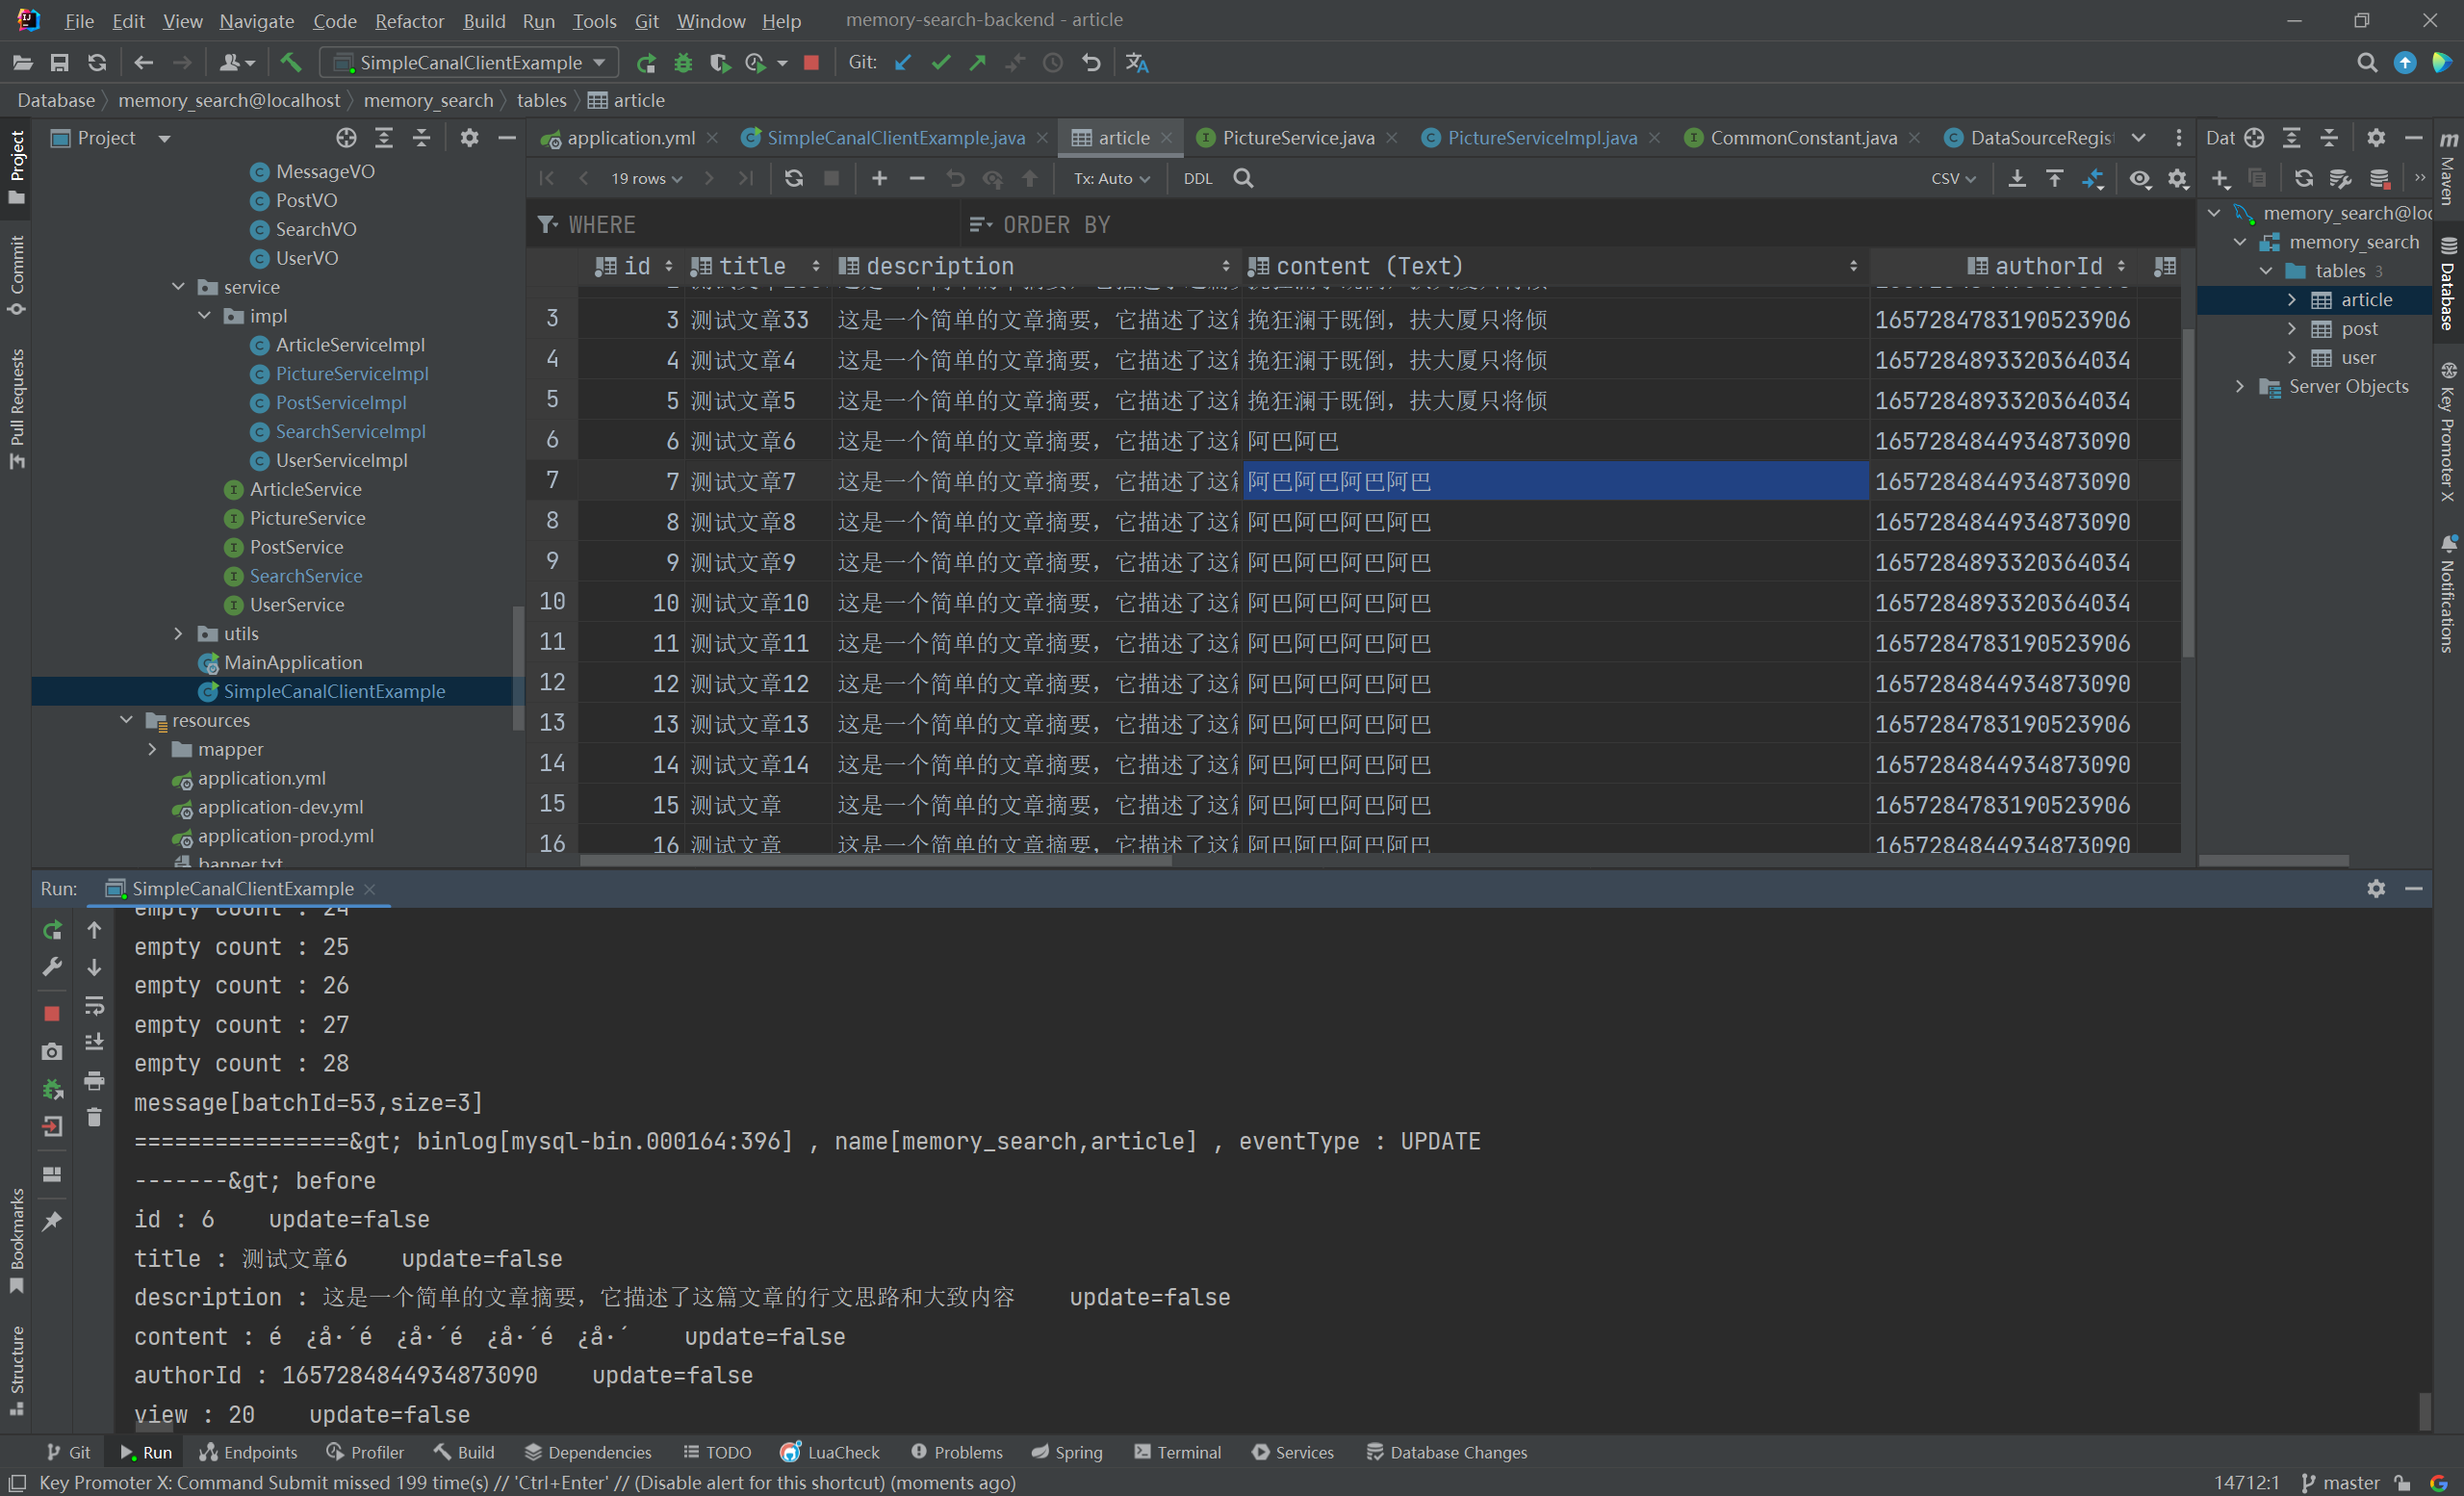Viewport: 2464px width, 1496px height.
Task: Open Database Changes tool window button
Action: 1446,1452
